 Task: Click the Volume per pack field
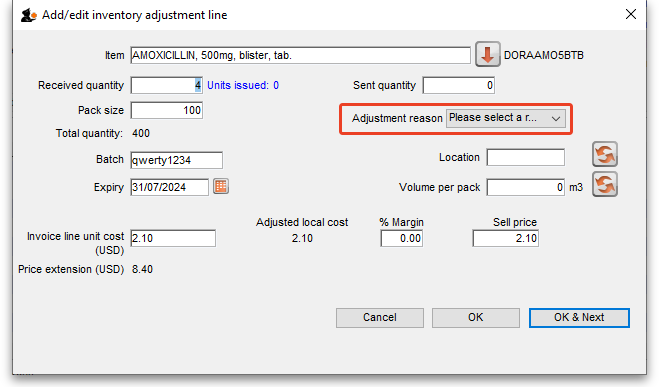point(526,187)
